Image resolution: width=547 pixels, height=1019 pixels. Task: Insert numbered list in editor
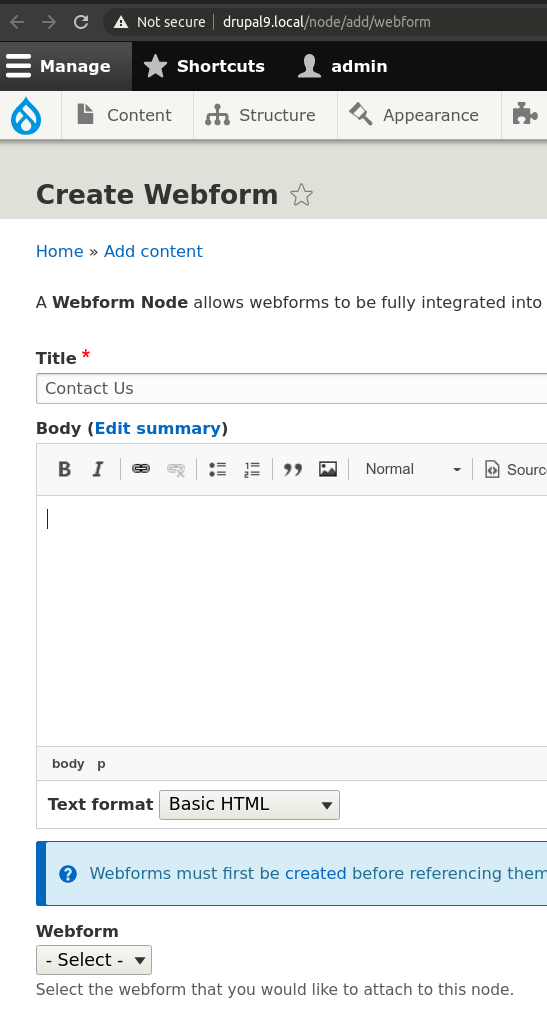[252, 469]
